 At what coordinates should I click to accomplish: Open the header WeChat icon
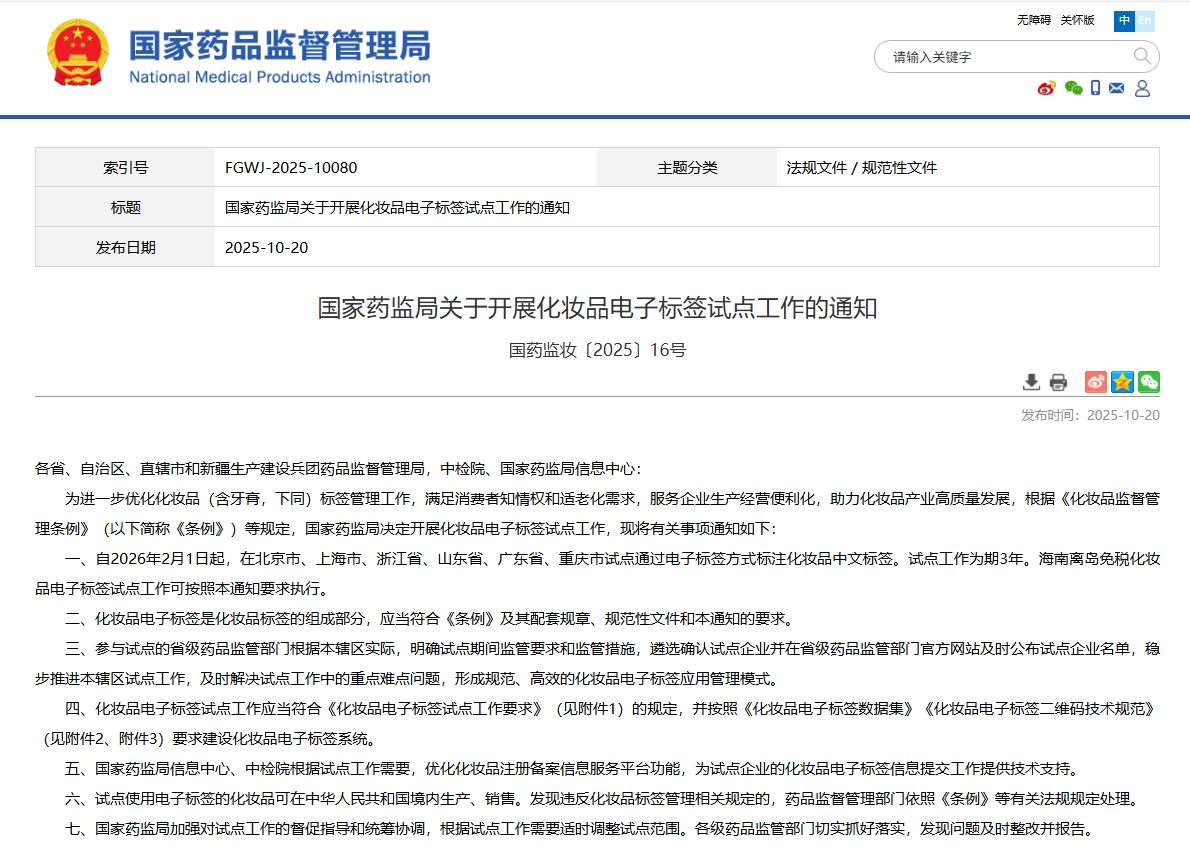coord(1073,88)
